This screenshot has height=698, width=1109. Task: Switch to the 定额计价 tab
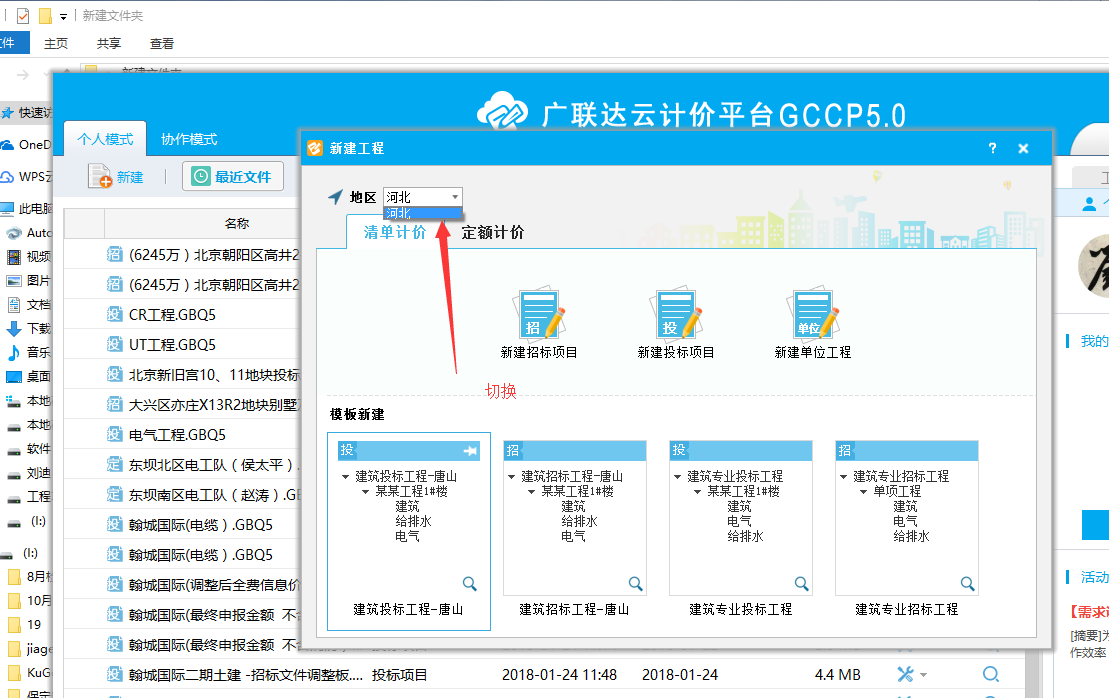[493, 232]
